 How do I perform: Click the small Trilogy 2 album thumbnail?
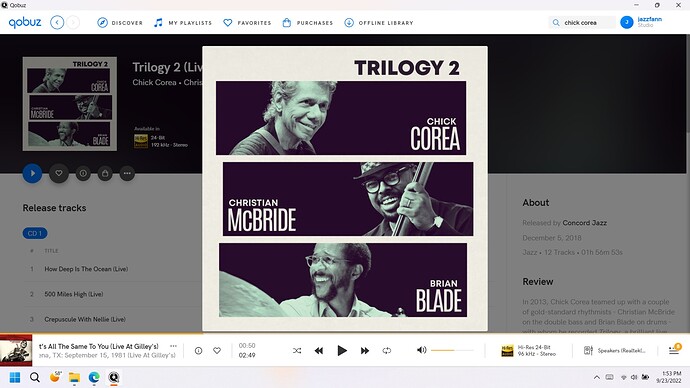click(x=70, y=104)
